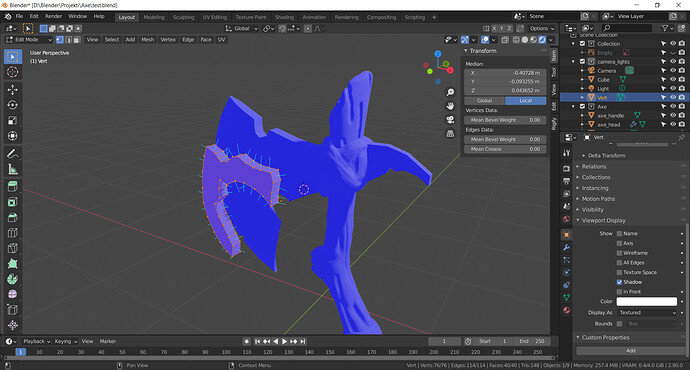
Task: Open the Mesh menu in the viewport header
Action: coord(147,40)
